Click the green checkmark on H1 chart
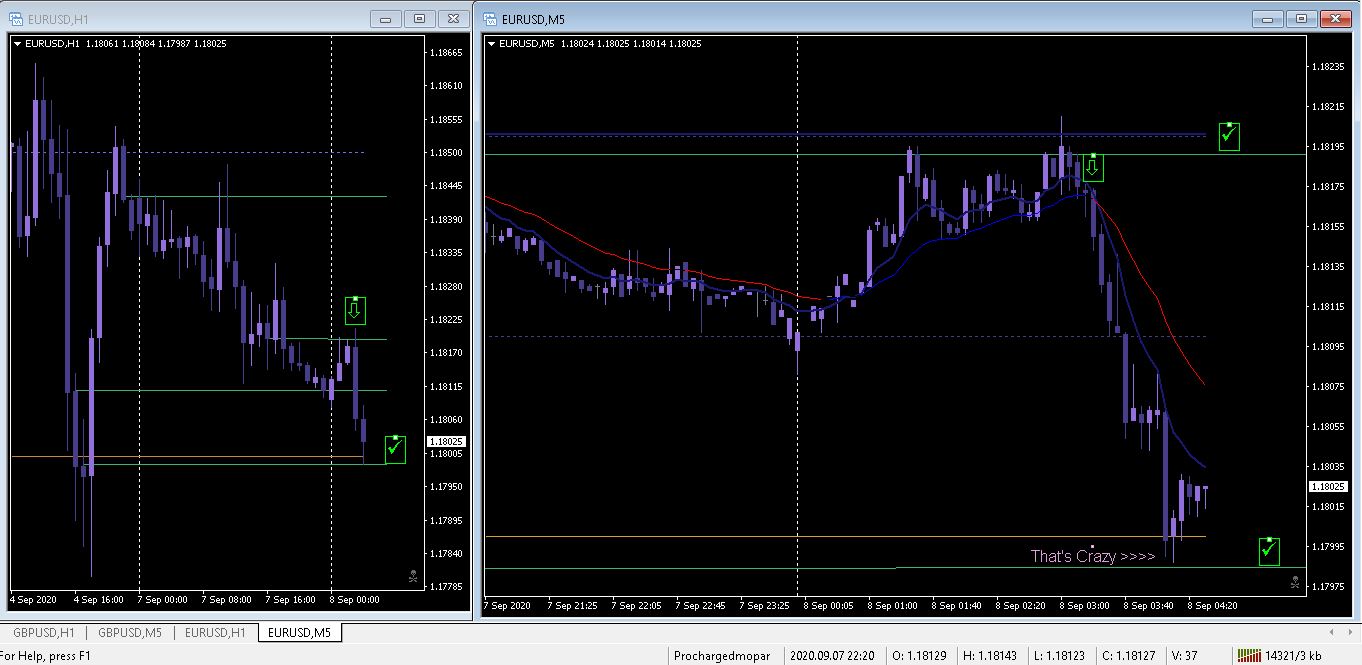Image resolution: width=1362 pixels, height=665 pixels. tap(395, 449)
